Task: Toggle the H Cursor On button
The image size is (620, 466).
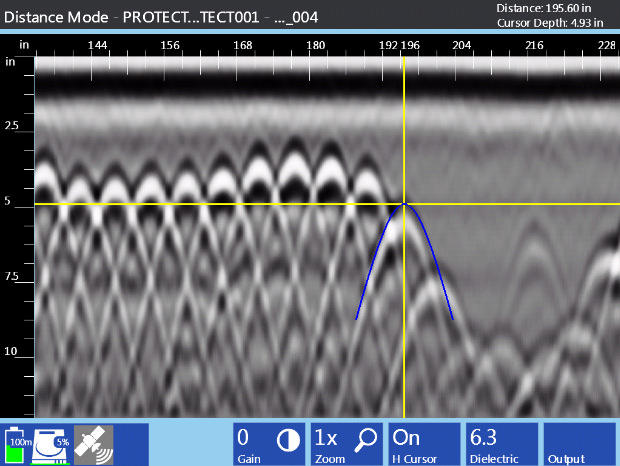Action: coord(424,444)
